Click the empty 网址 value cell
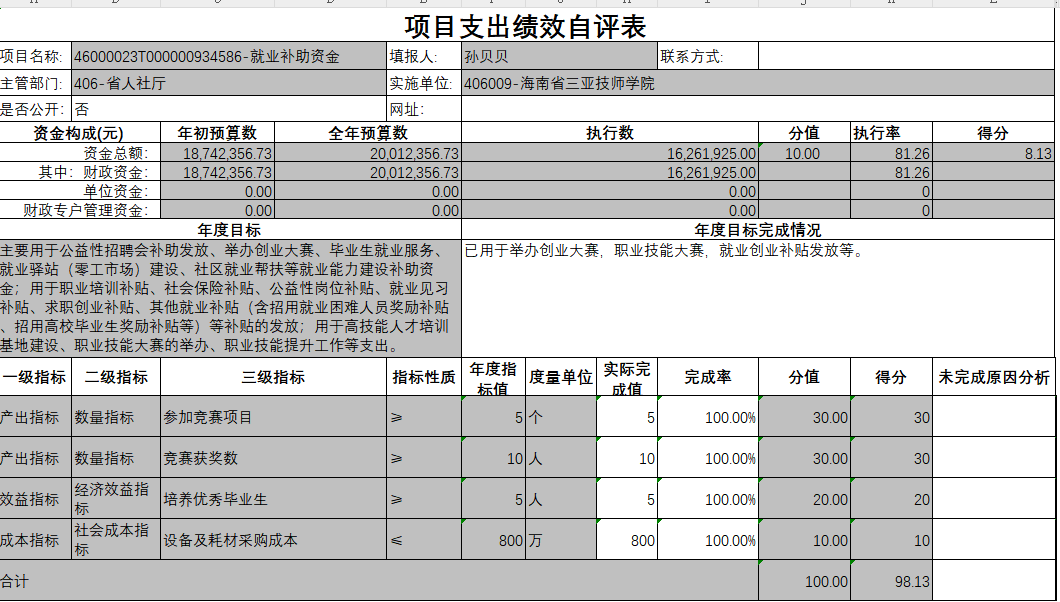The image size is (1060, 602). 758,109
